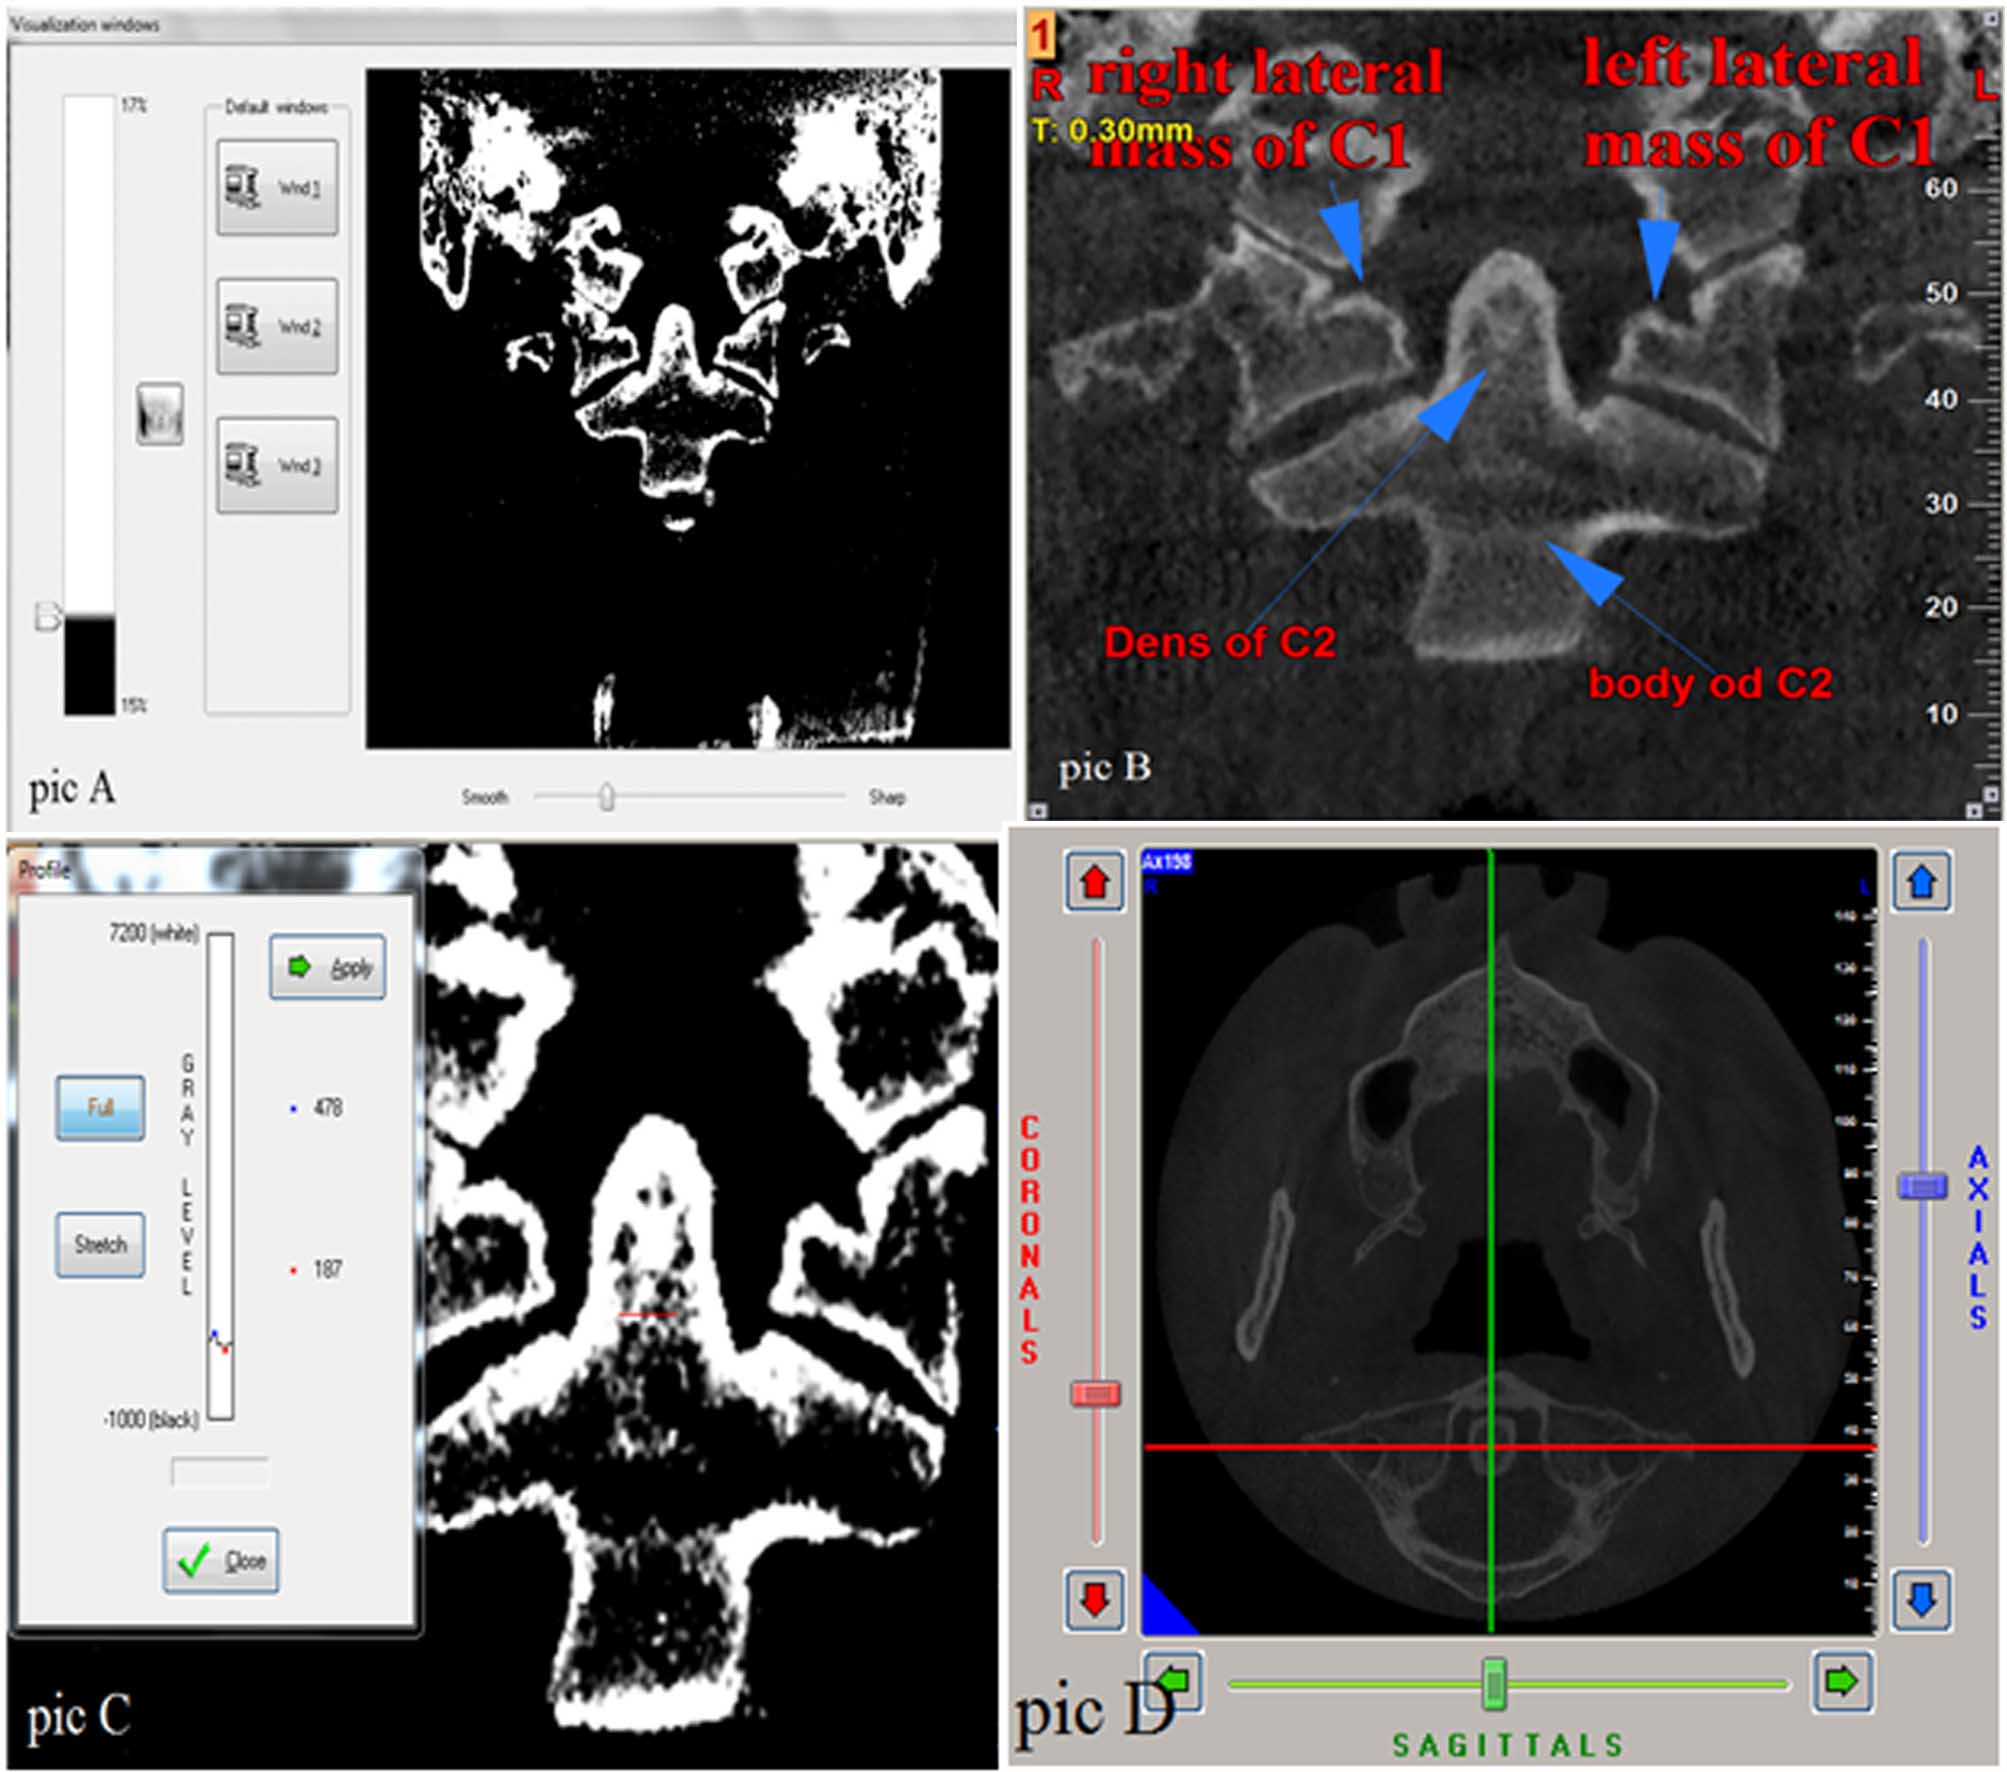Click the Smooth/Sharp slider handle
2007x1772 pixels.
pos(606,797)
